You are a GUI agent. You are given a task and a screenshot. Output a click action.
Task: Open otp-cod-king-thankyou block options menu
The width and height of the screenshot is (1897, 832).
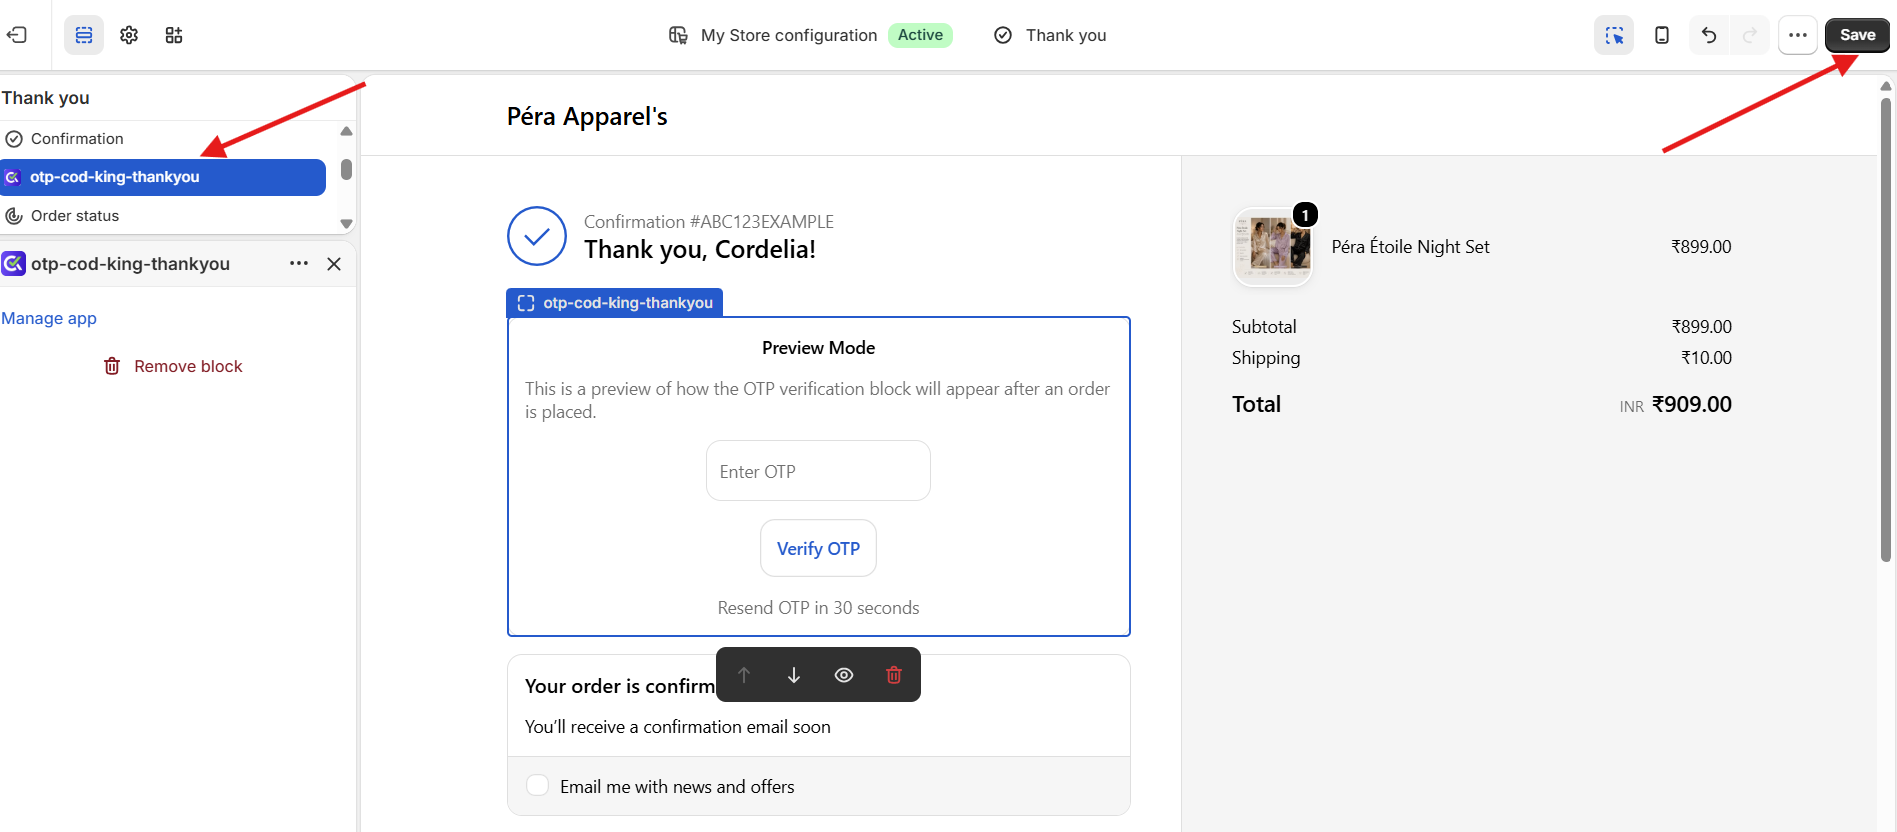(x=299, y=264)
